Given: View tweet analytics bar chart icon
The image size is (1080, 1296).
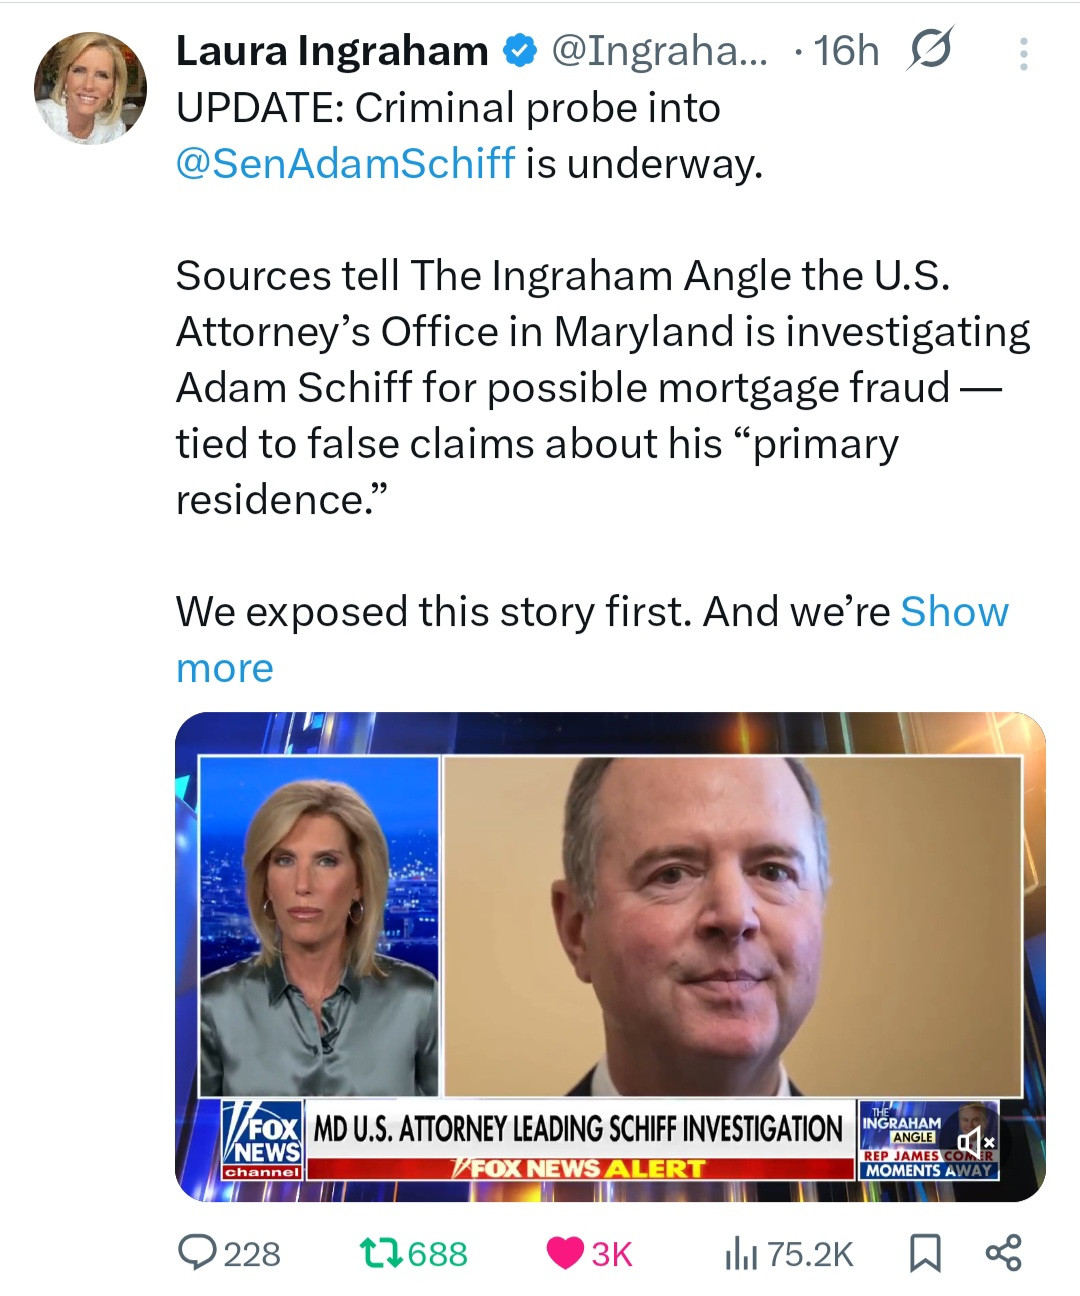Looking at the screenshot, I should pos(740,1253).
